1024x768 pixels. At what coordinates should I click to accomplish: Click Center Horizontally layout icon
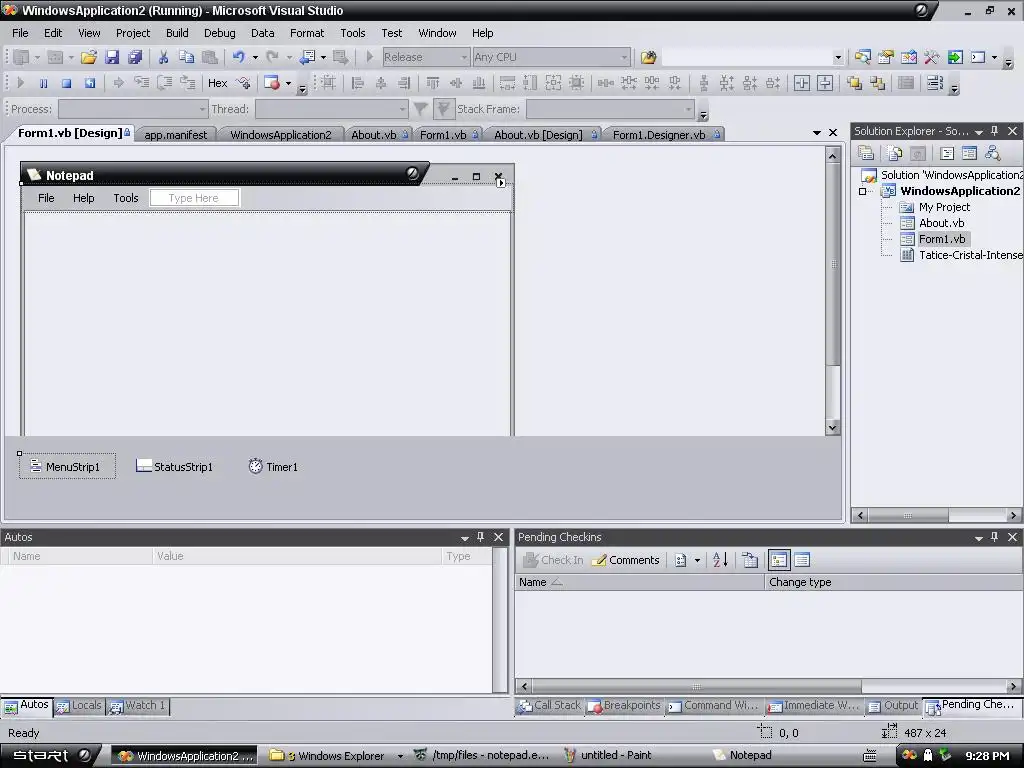802,83
